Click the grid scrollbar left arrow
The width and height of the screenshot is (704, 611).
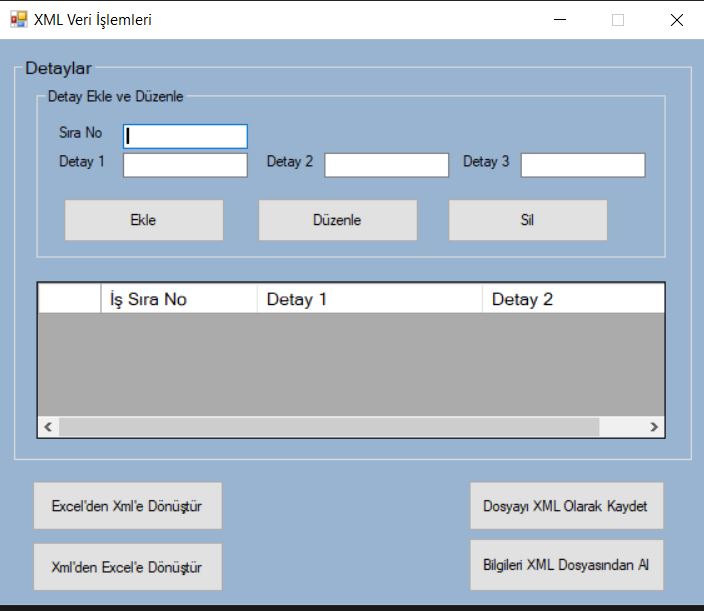pos(48,426)
